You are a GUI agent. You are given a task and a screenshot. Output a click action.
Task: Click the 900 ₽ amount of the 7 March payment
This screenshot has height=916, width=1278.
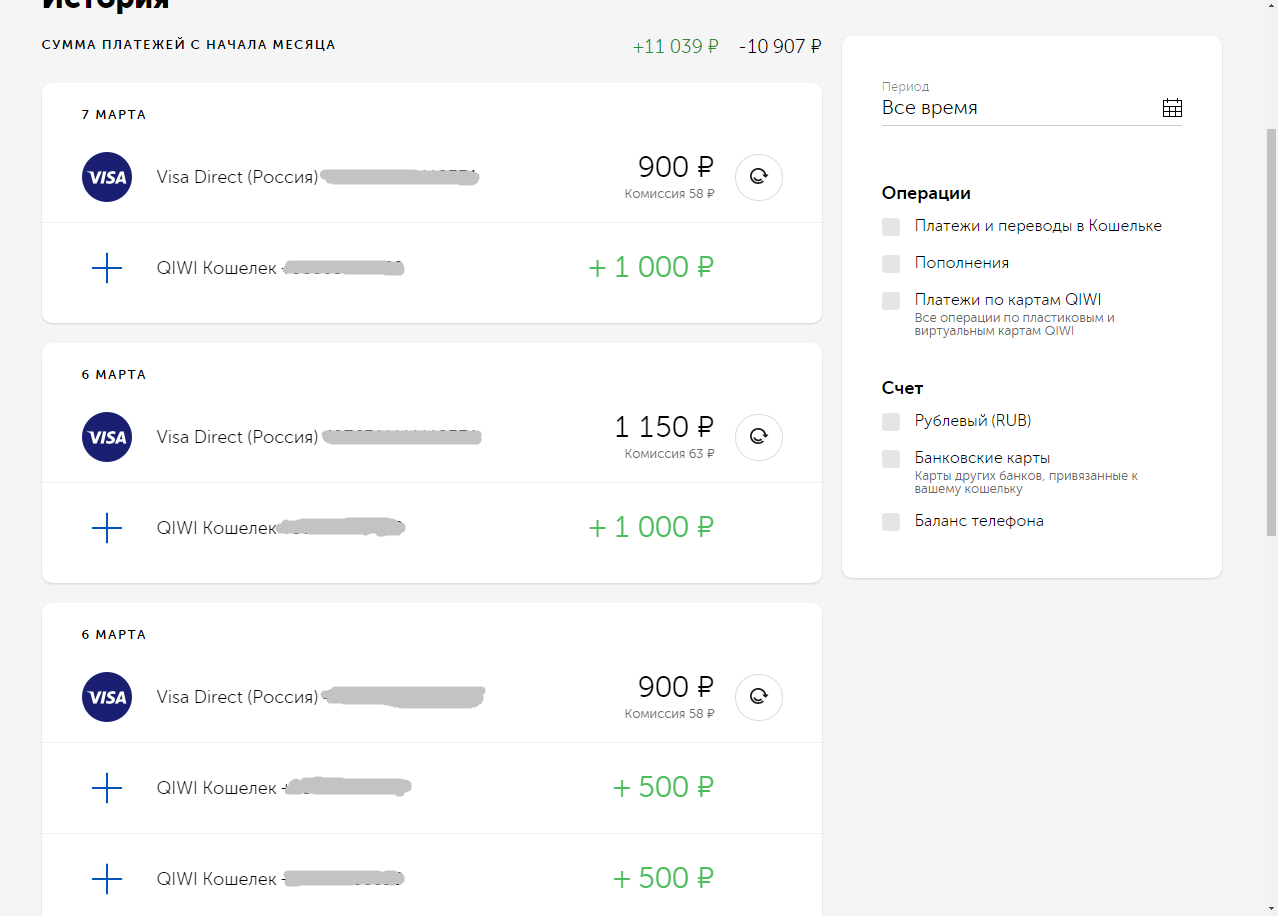[x=676, y=167]
